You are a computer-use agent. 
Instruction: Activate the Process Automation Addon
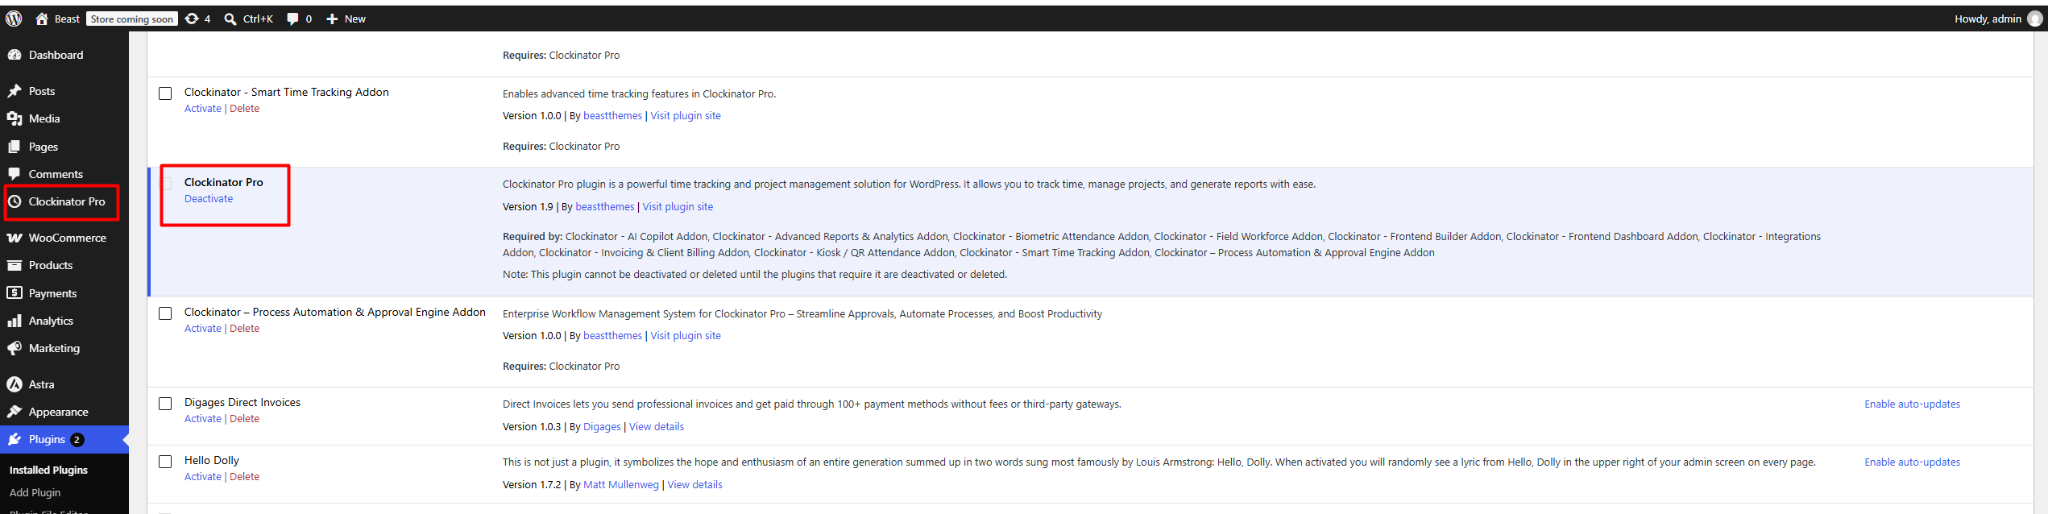[202, 329]
